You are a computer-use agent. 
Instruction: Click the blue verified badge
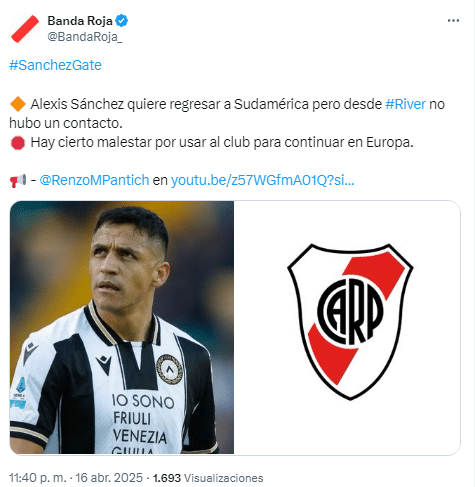click(x=122, y=21)
